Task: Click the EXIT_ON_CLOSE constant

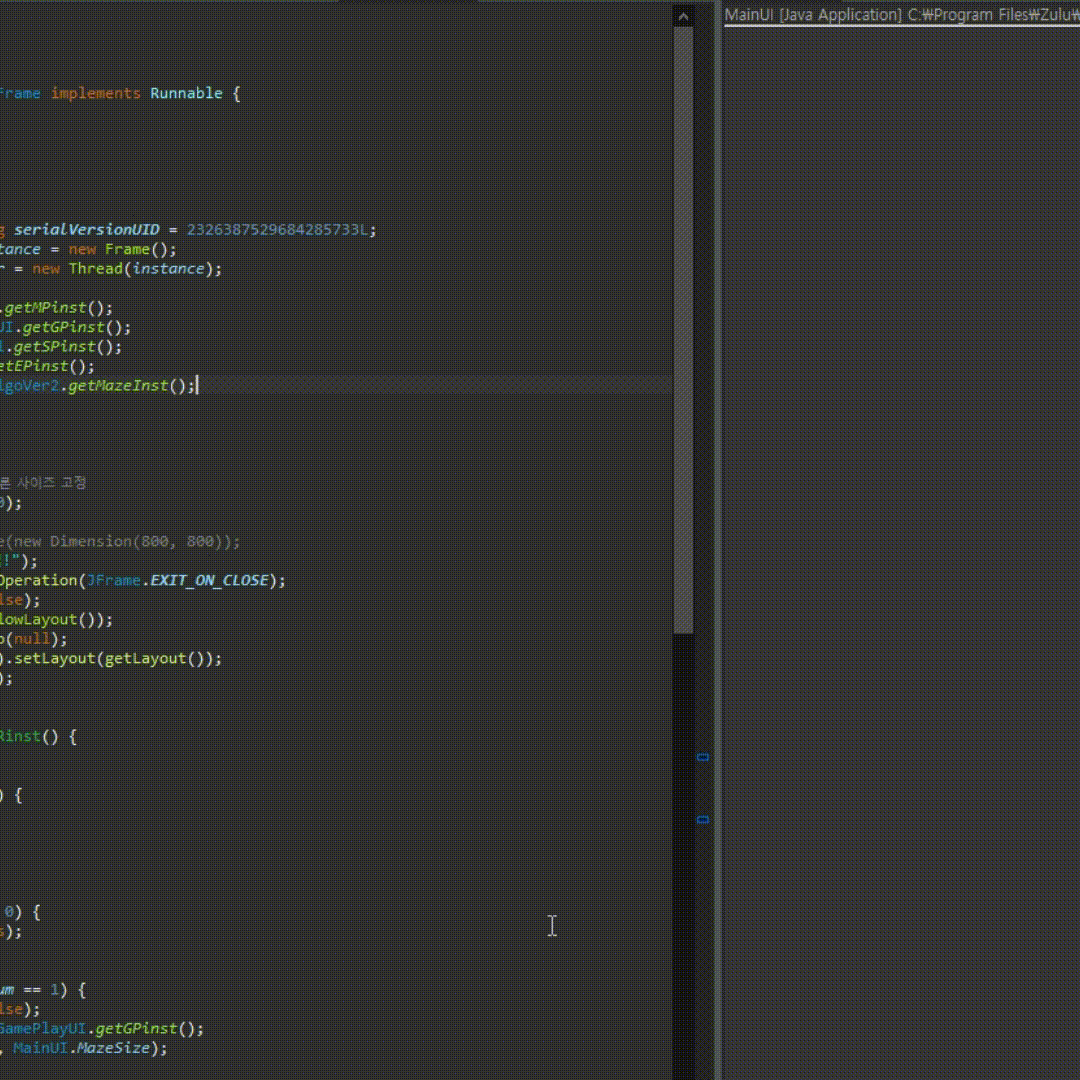Action: pyautogui.click(x=209, y=581)
